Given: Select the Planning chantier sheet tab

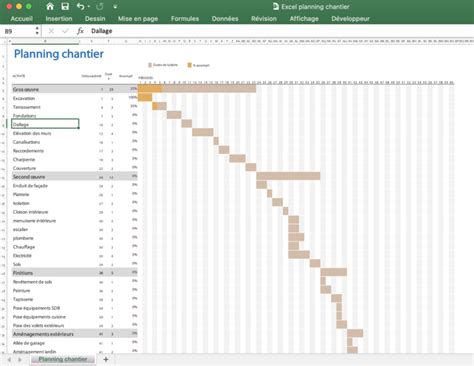Looking at the screenshot, I should 63,359.
